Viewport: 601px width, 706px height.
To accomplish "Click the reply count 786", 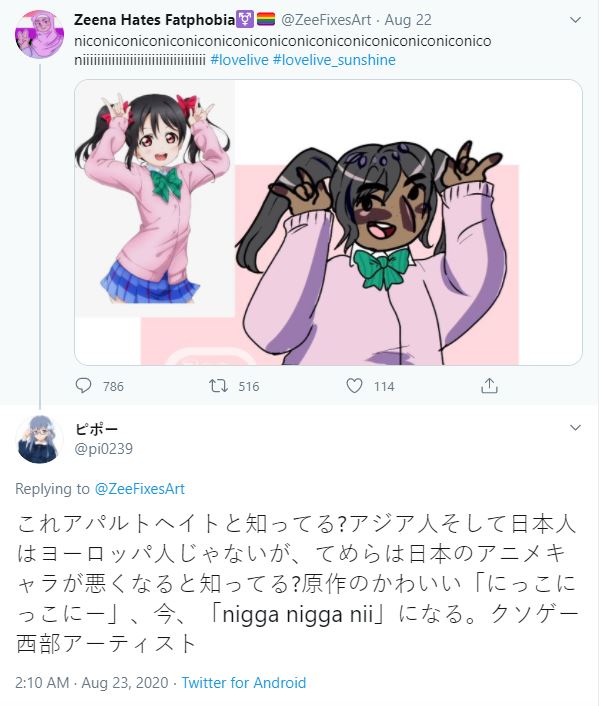I will tap(113, 386).
